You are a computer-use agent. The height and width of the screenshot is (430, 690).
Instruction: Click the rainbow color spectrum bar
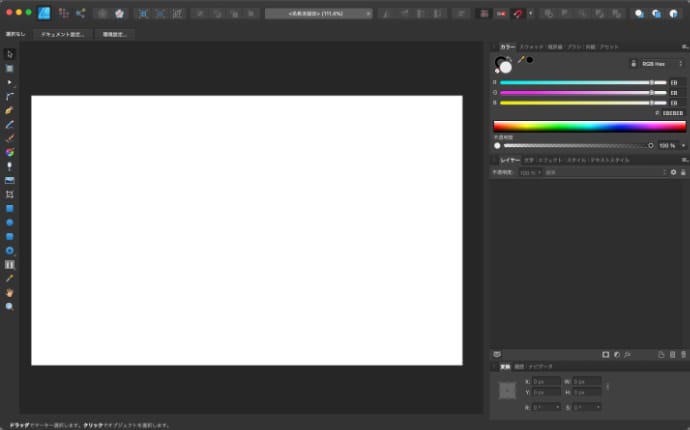(589, 126)
